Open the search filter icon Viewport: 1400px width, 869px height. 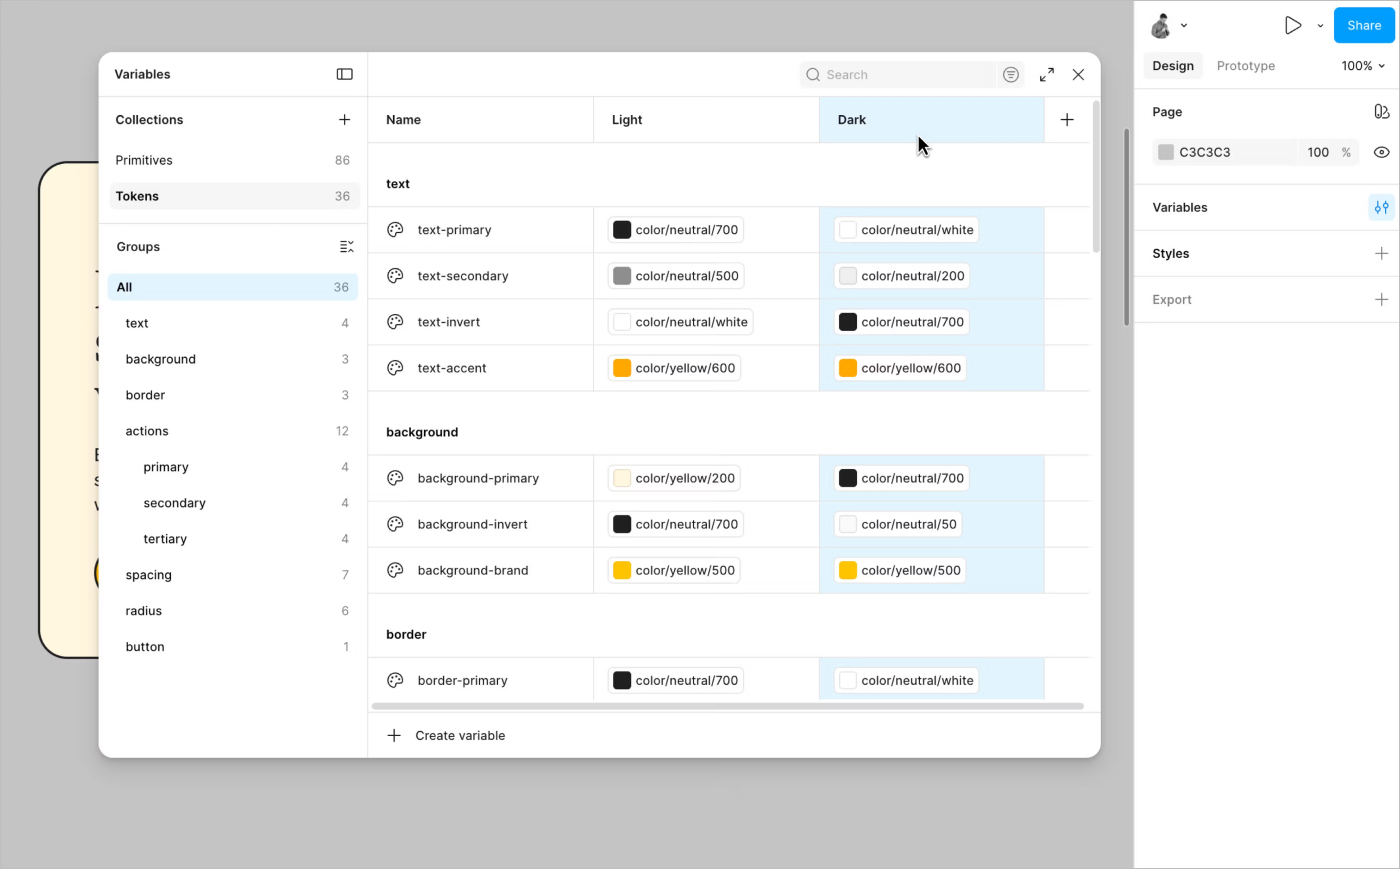pos(1011,75)
